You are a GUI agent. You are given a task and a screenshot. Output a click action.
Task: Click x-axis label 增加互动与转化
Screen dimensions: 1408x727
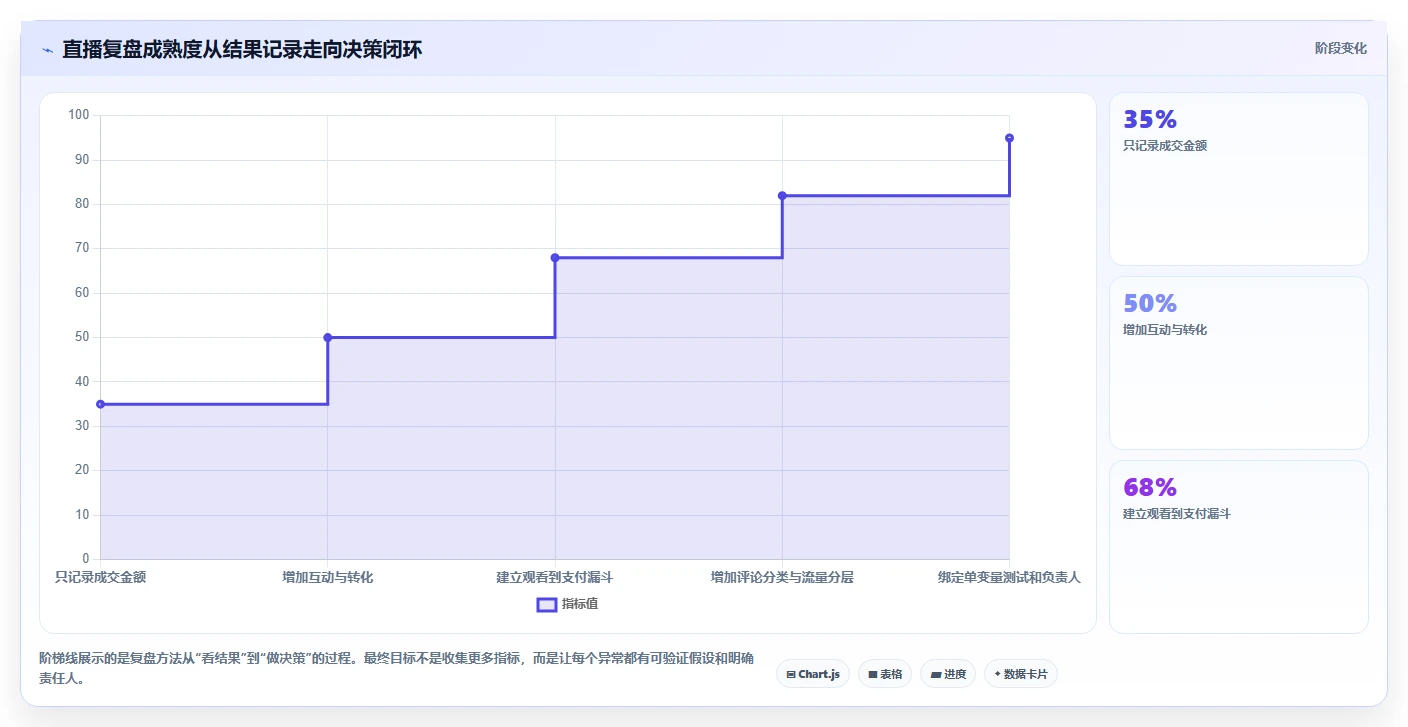click(328, 578)
